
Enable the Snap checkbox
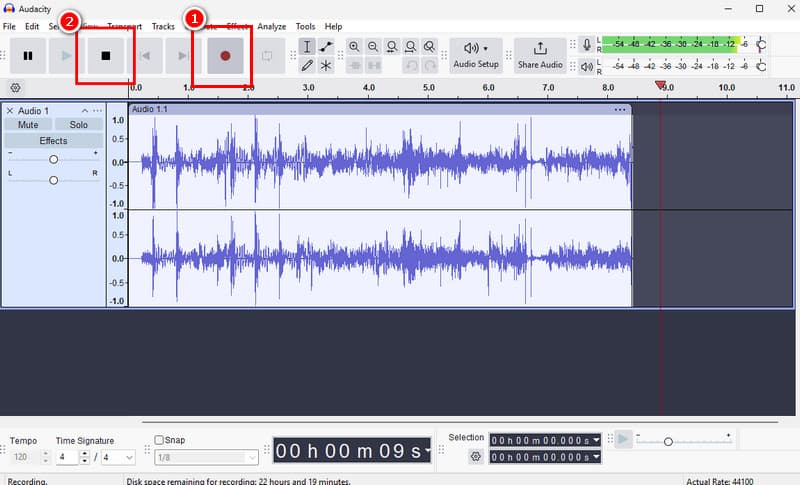(159, 440)
